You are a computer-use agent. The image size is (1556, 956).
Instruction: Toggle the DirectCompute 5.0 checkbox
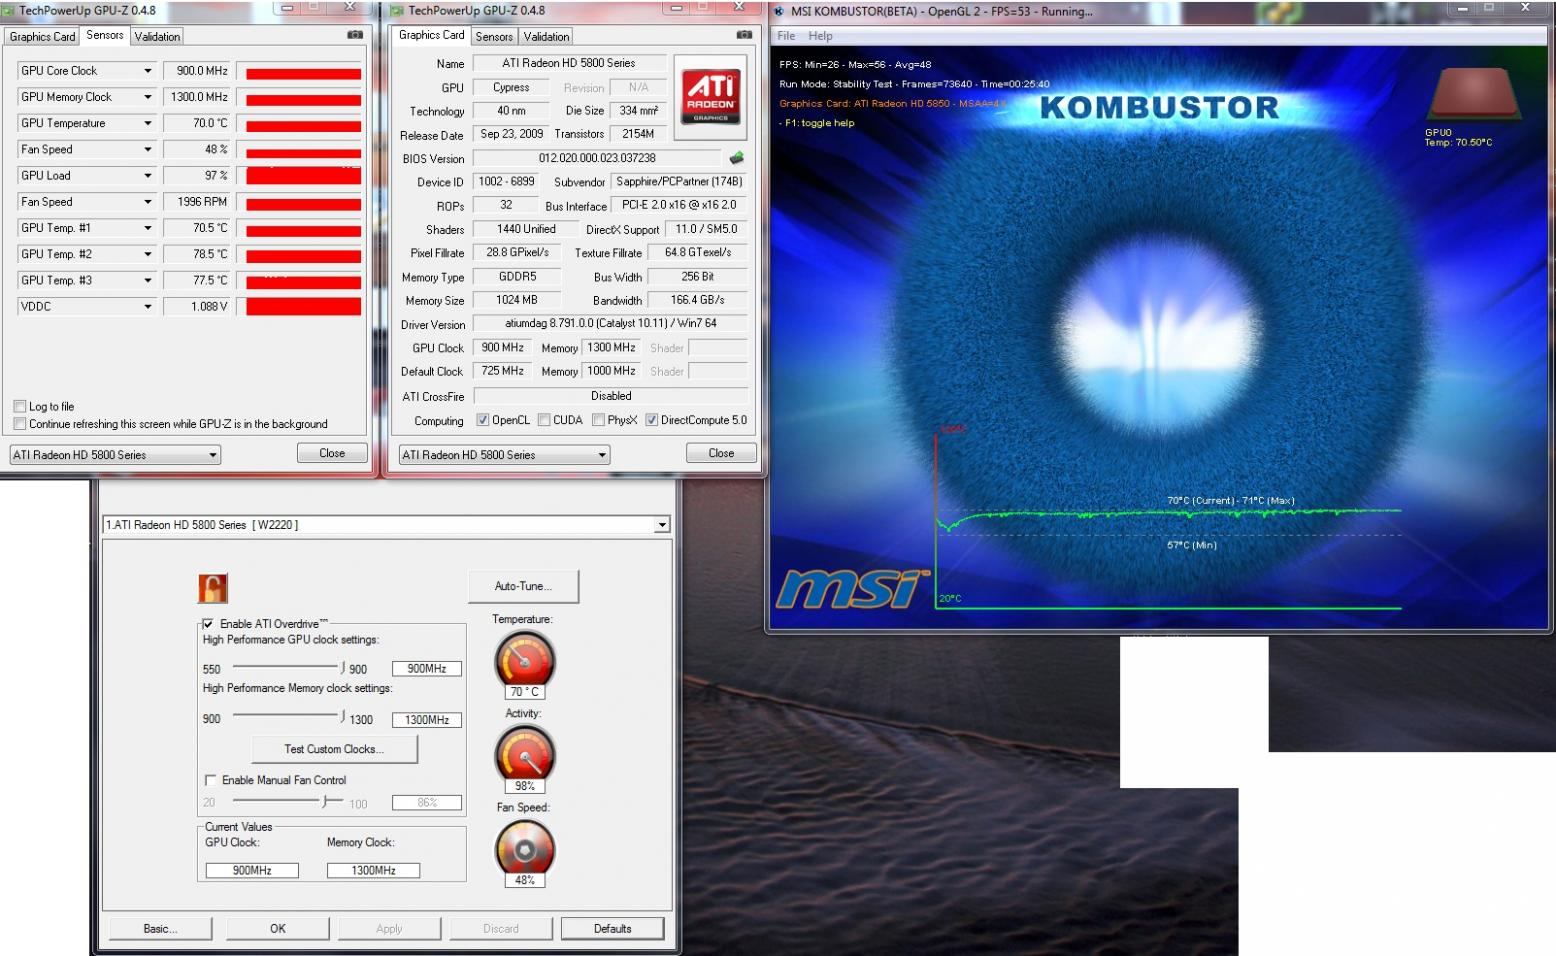click(x=652, y=420)
